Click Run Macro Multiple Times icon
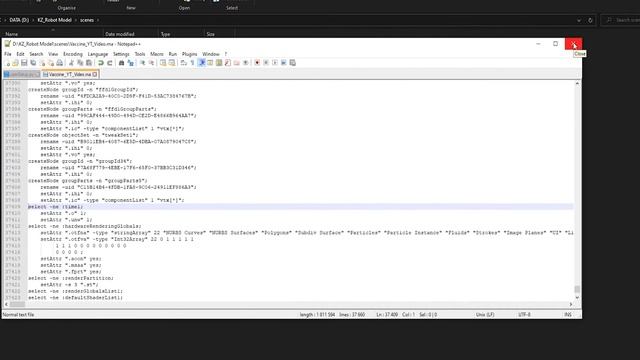Viewport: 640px width, 360px height. pos(284,63)
